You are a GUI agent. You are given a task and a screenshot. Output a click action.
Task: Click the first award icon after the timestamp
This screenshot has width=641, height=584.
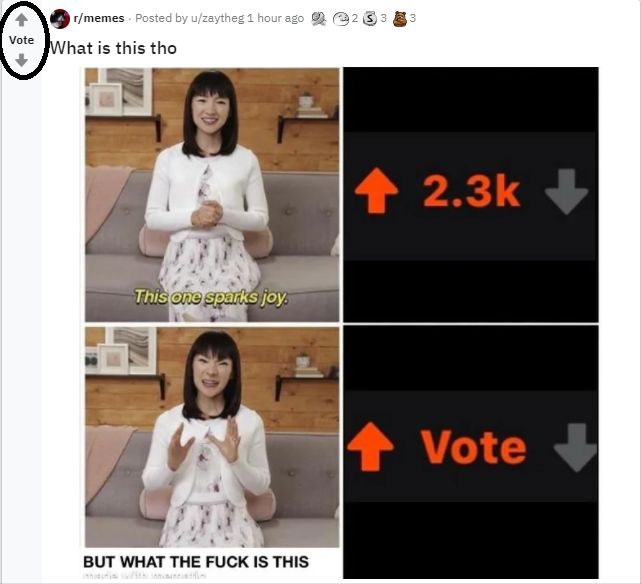pyautogui.click(x=319, y=18)
